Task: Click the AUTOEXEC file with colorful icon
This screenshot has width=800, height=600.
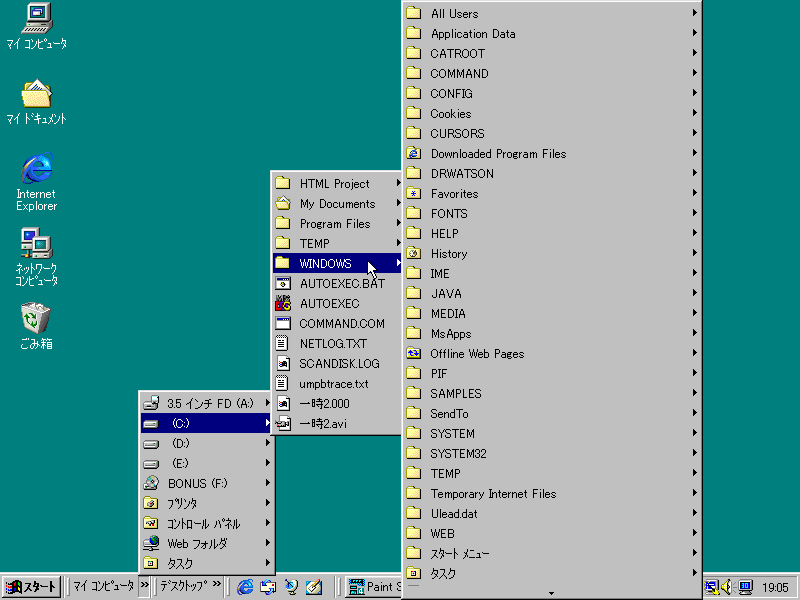Action: coord(337,304)
